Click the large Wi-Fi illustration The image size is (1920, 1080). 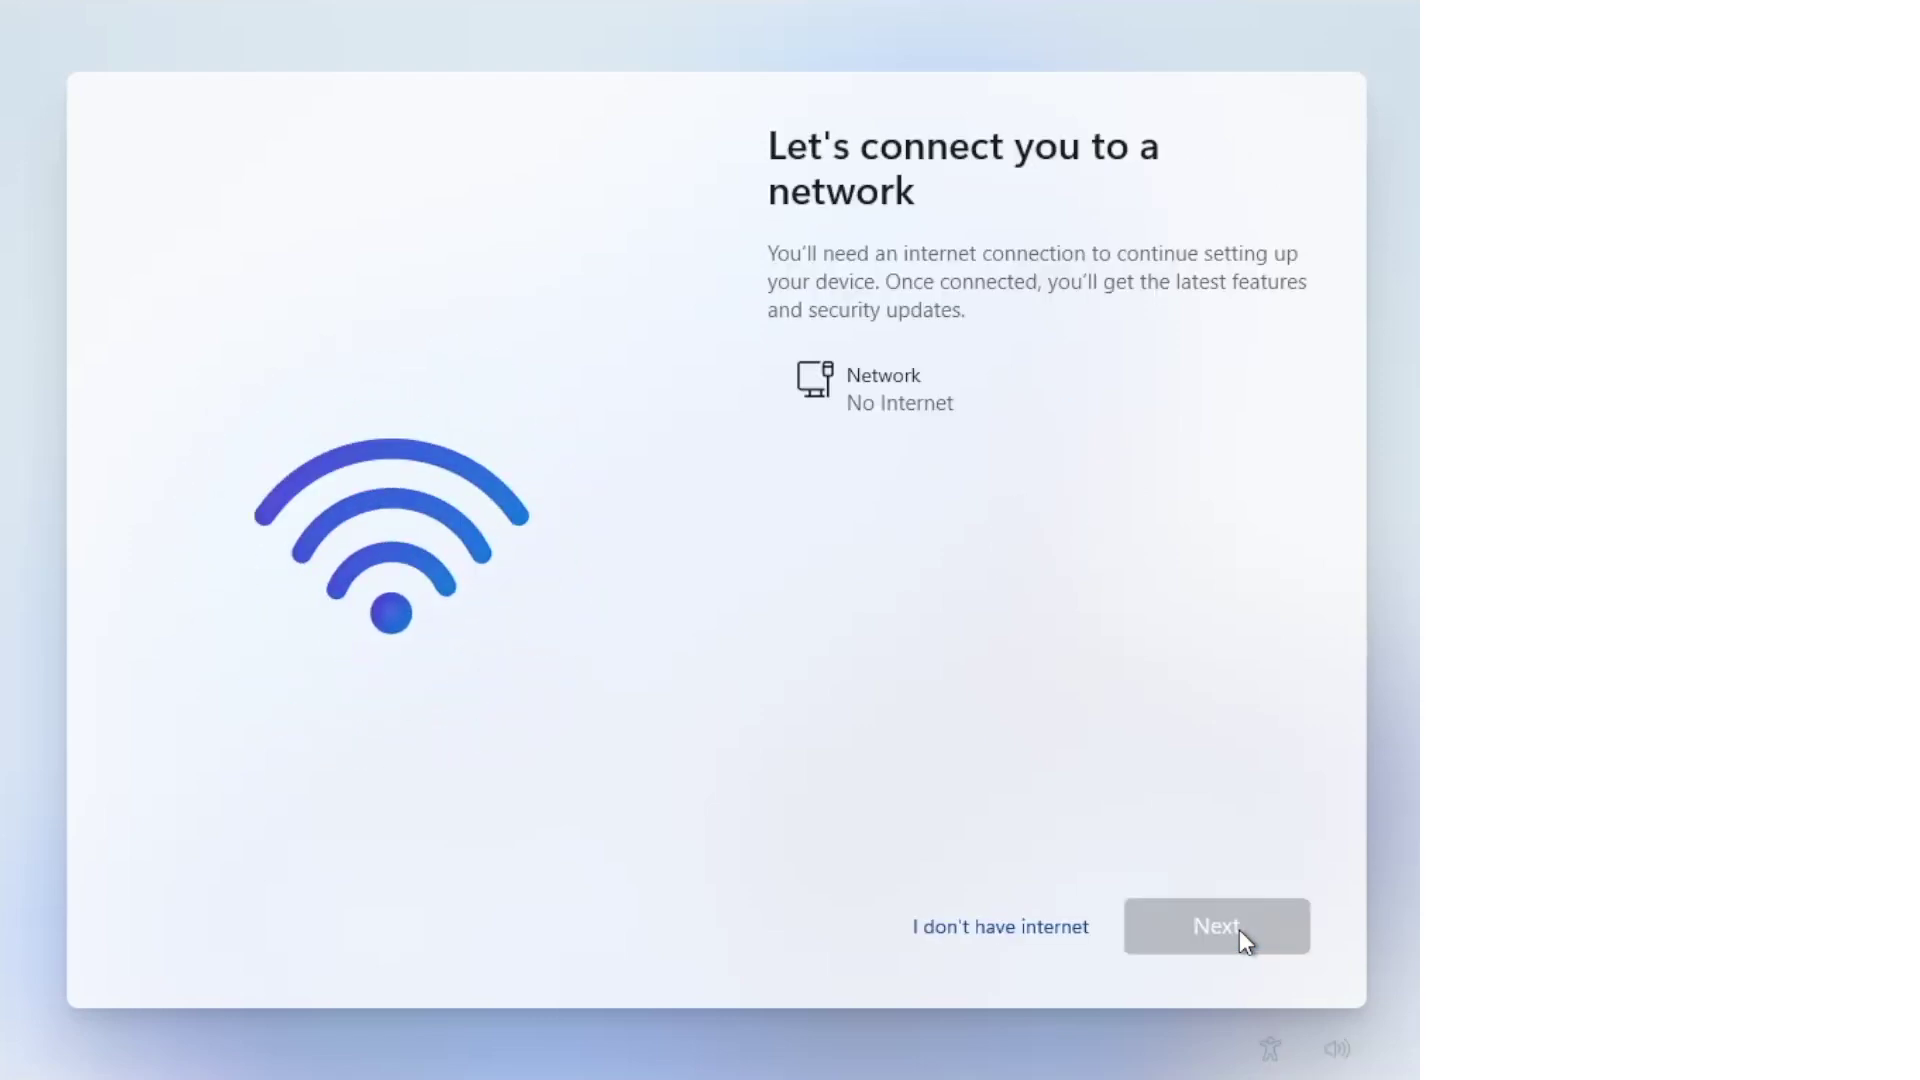click(x=391, y=536)
